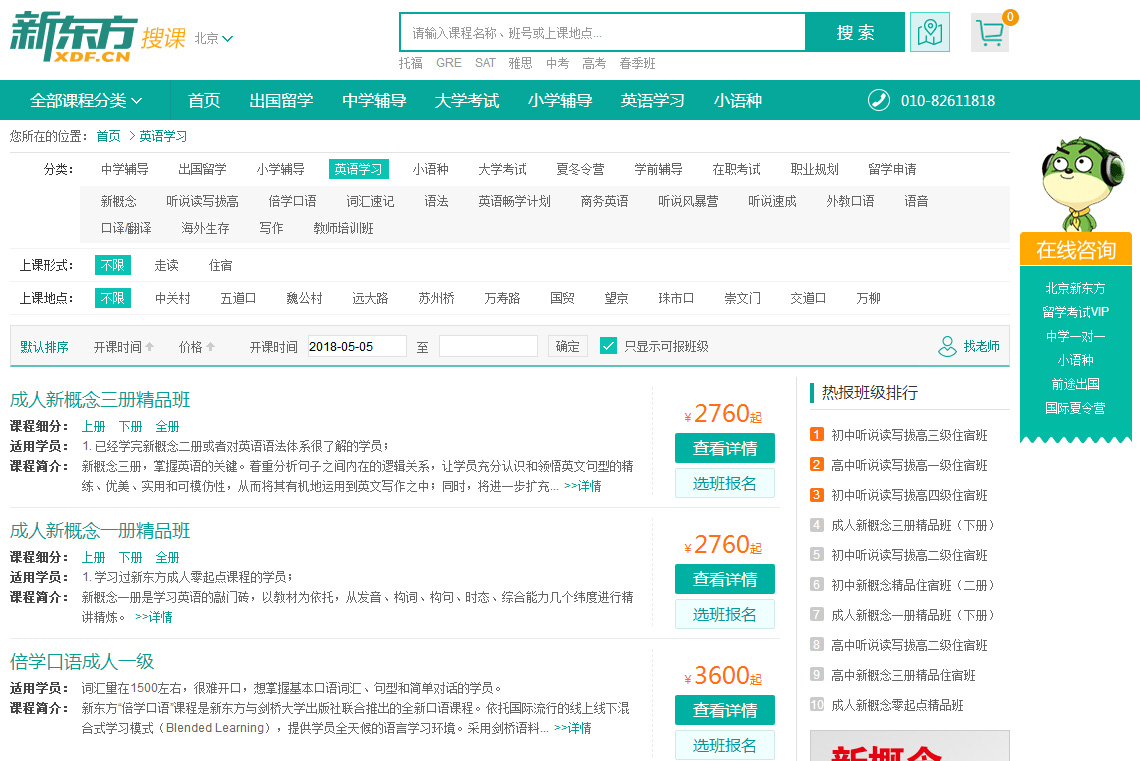
Task: Expand 全部课程分类 menu
Action: pyautogui.click(x=85, y=100)
